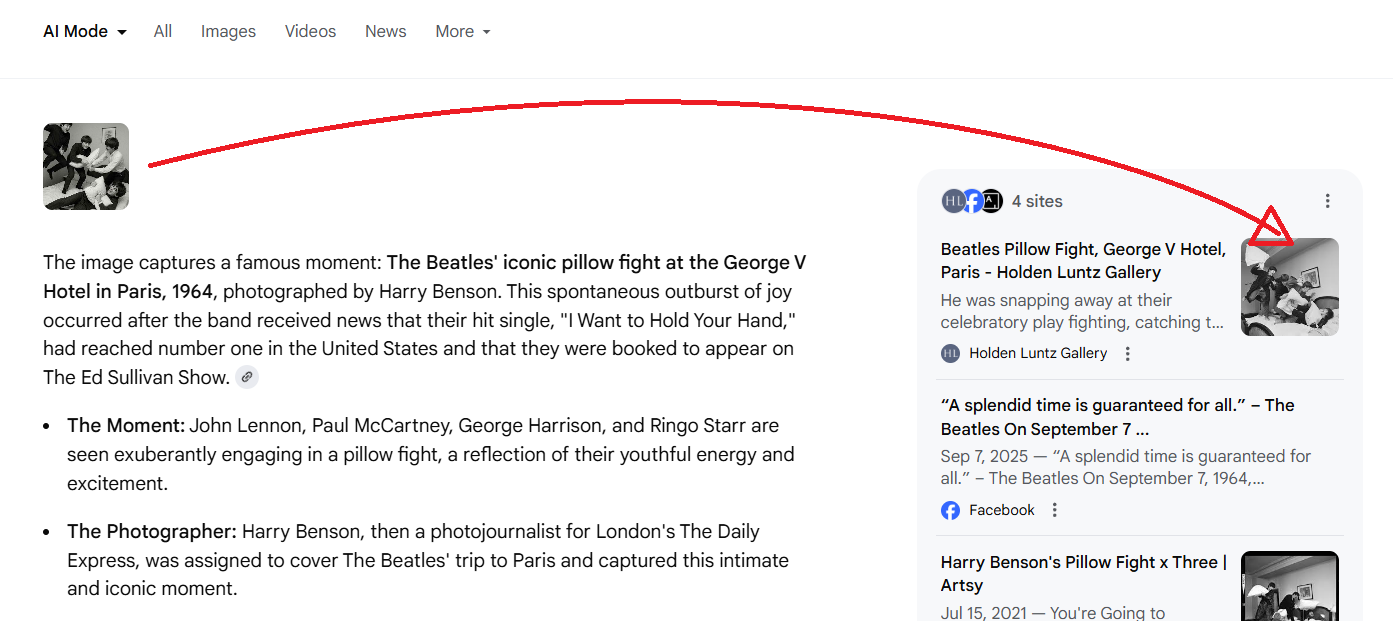The height and width of the screenshot is (621, 1393).
Task: Click the Sep 7, 2025 snippet text
Action: 1126,467
